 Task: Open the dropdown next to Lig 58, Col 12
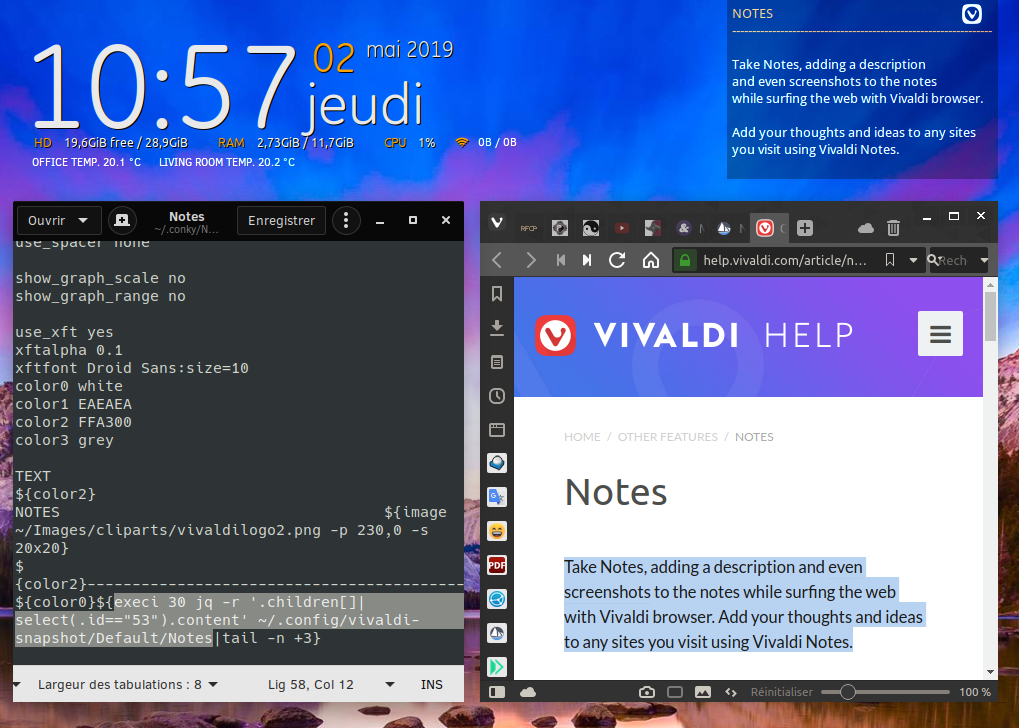[390, 684]
